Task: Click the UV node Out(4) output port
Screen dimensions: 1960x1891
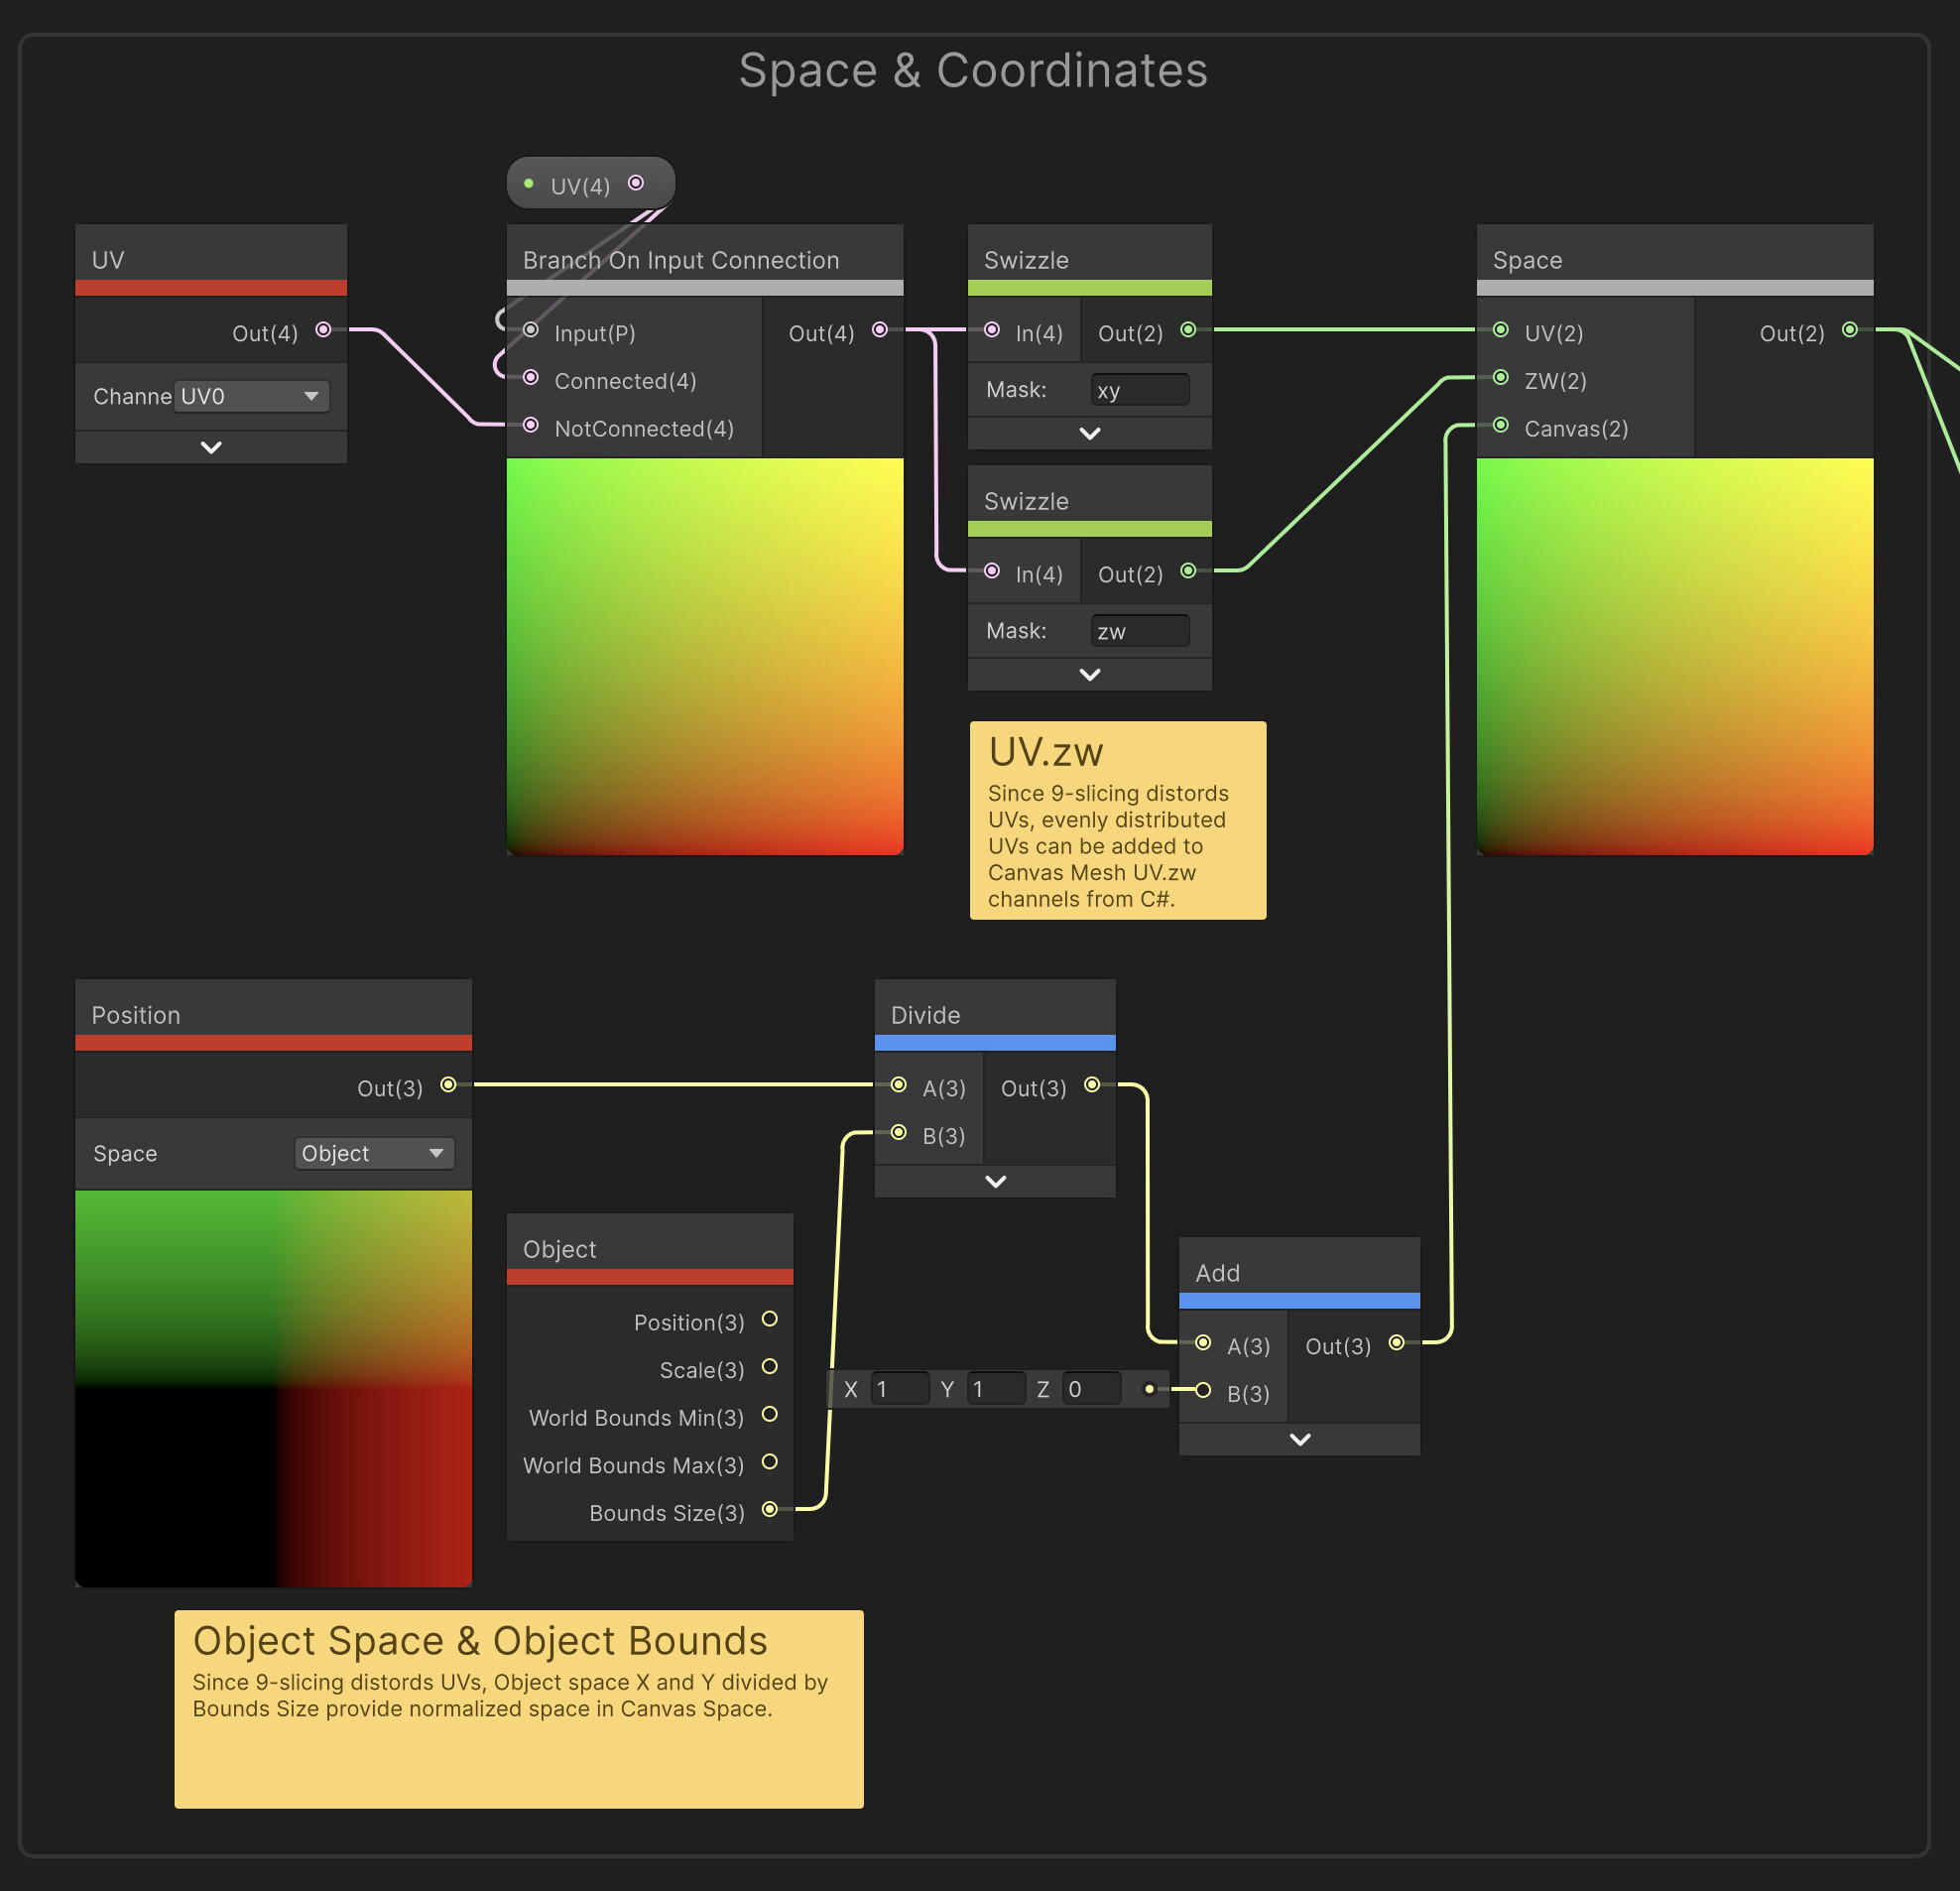Action: pyautogui.click(x=323, y=330)
